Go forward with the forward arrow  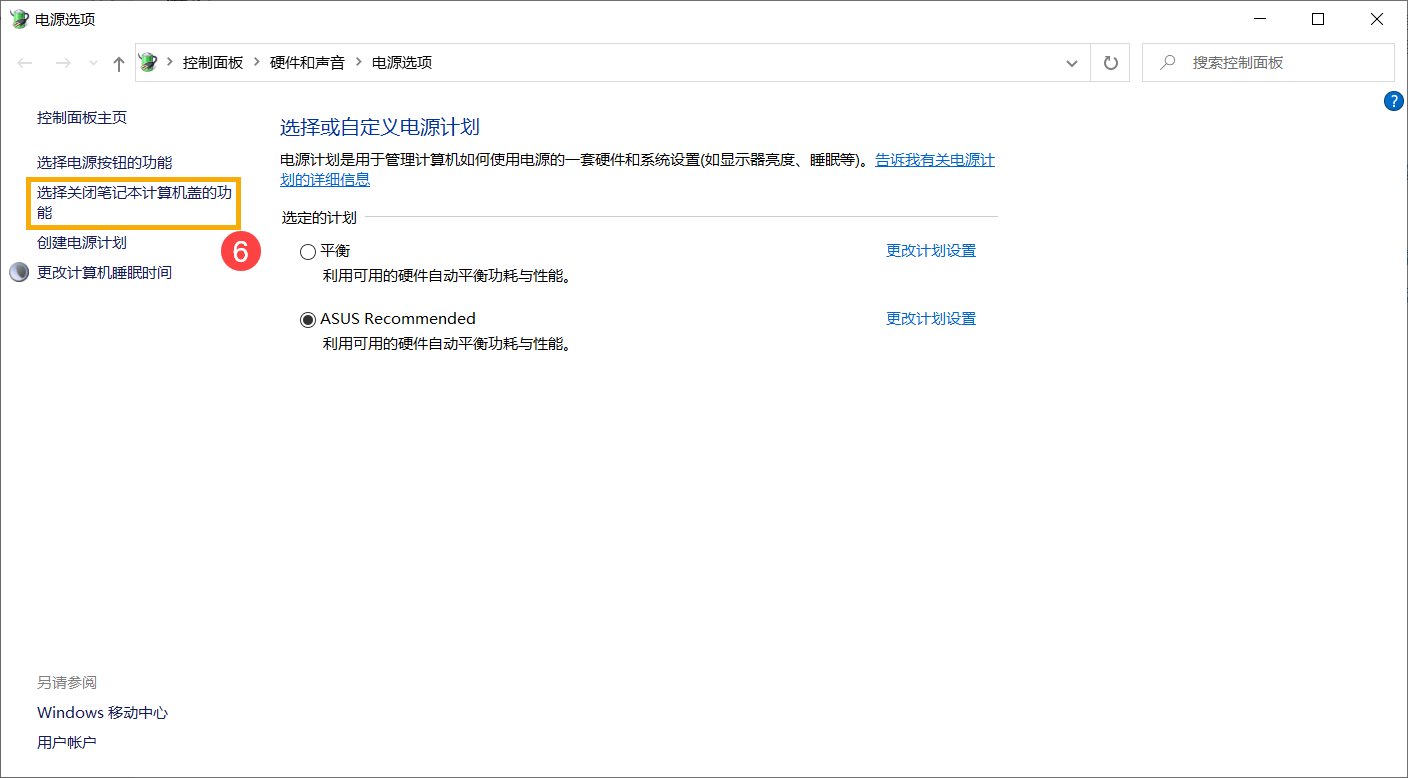point(63,63)
